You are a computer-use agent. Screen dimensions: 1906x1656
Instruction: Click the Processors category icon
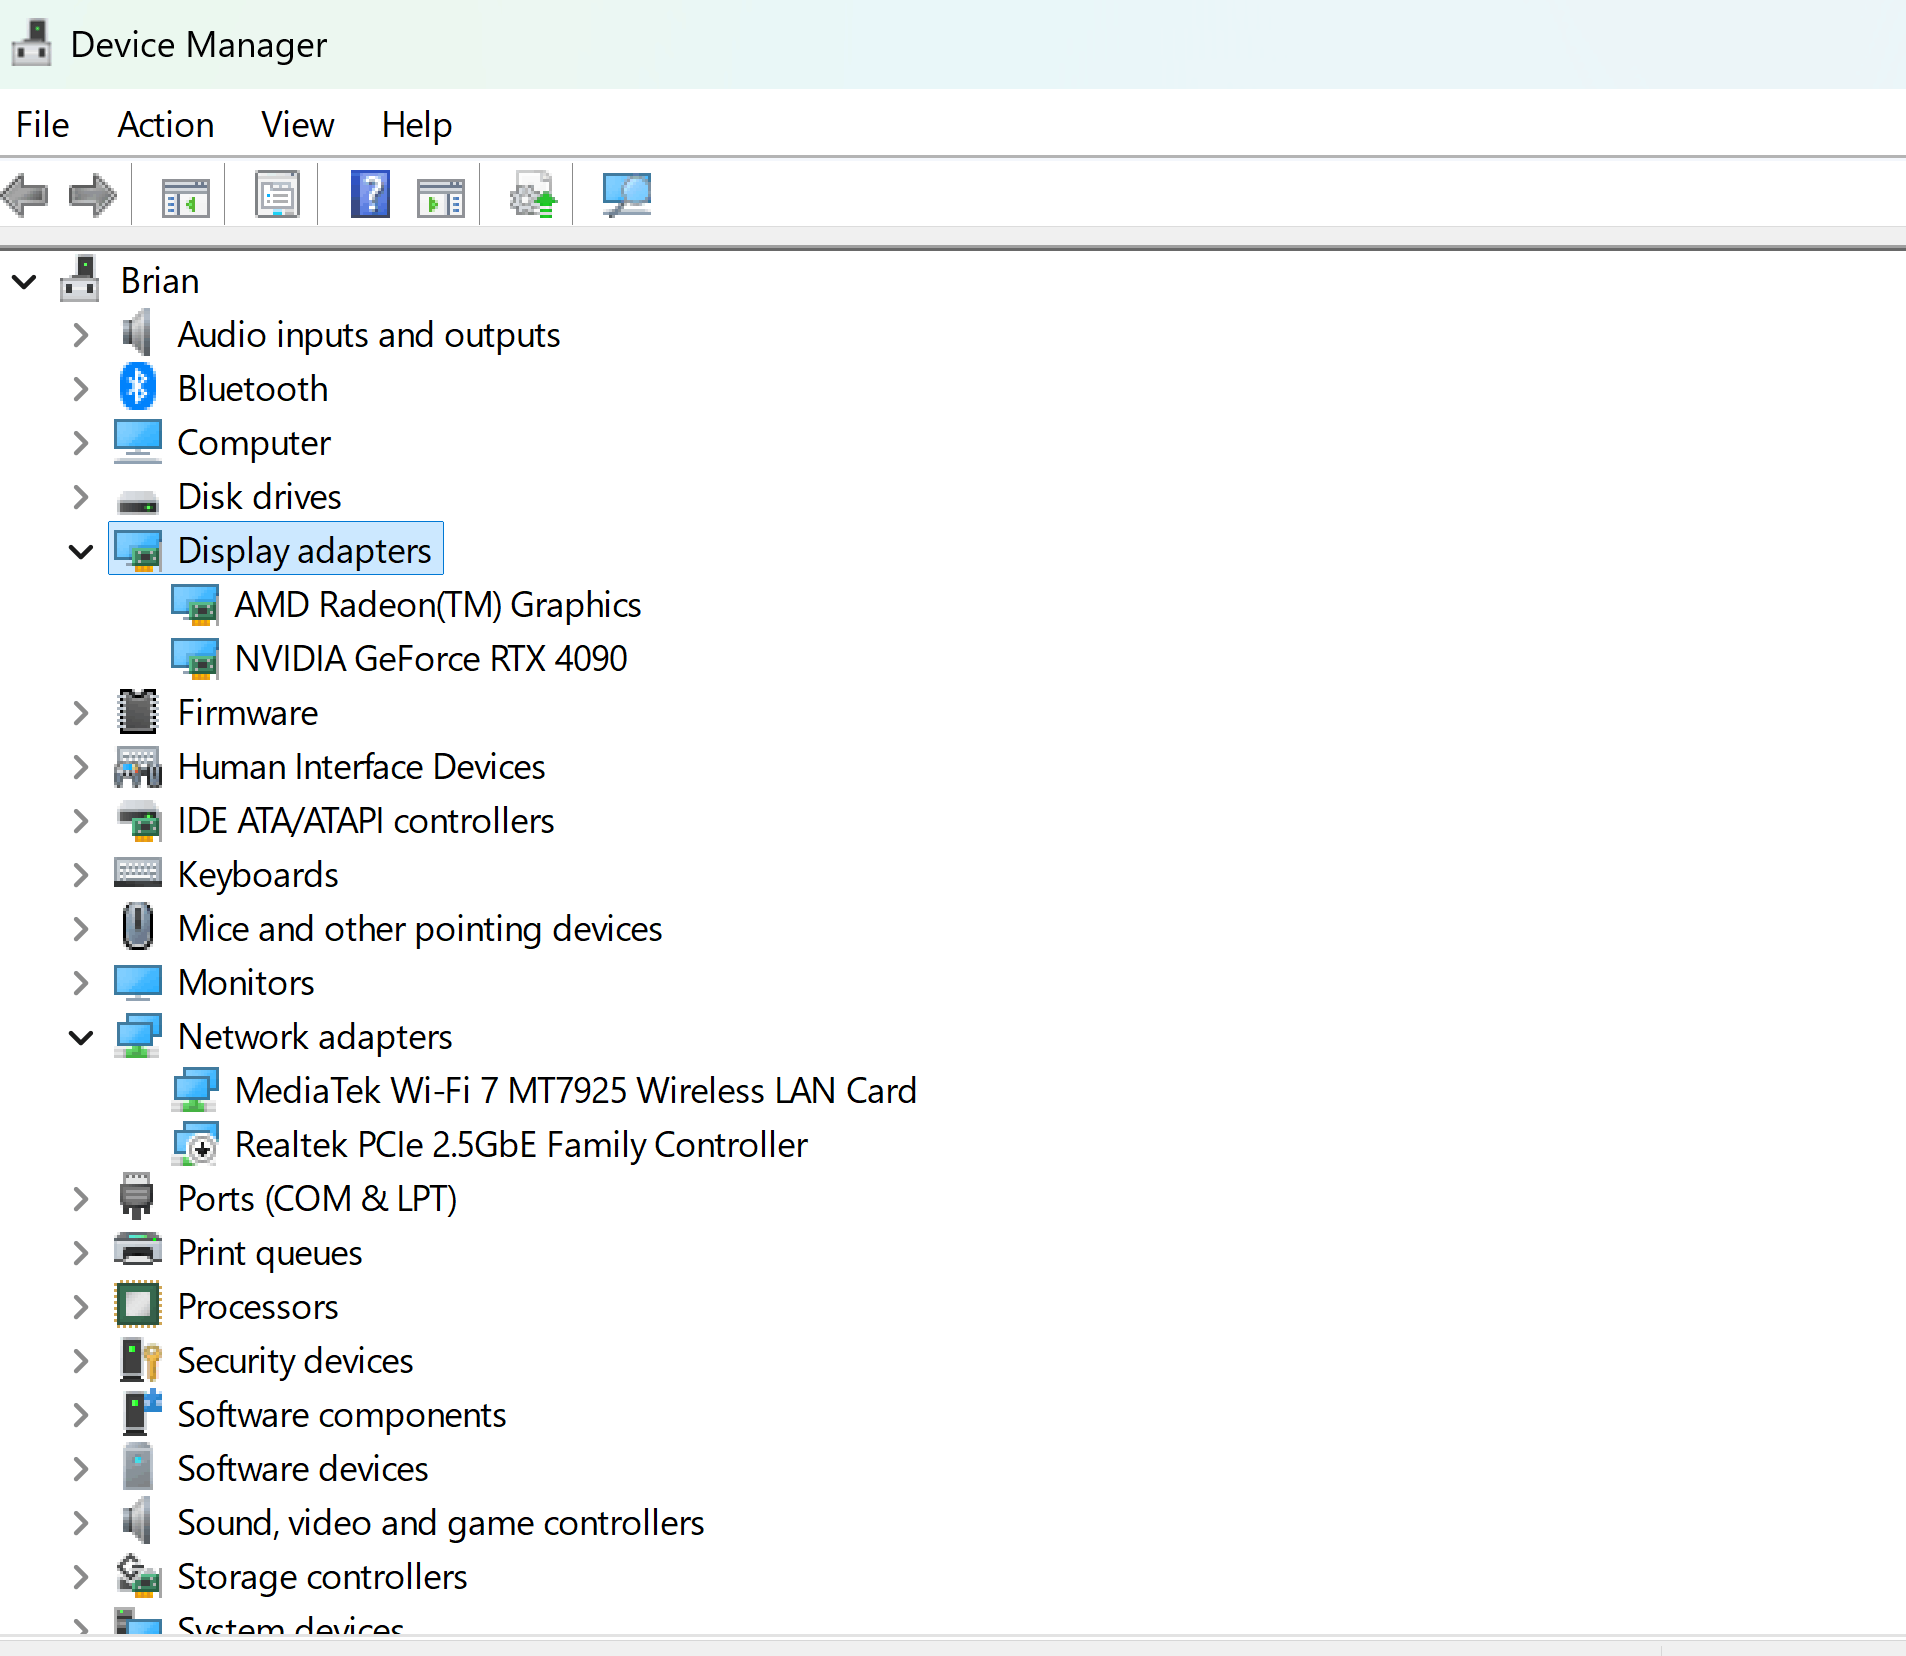pyautogui.click(x=138, y=1306)
